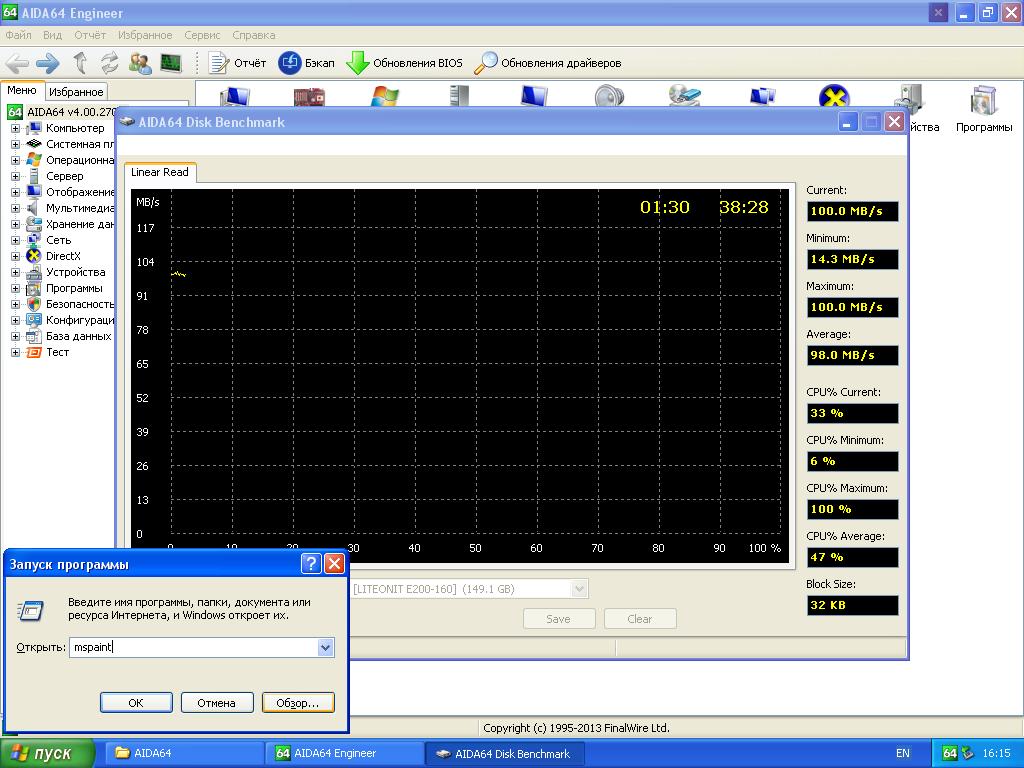Open Обновления BIOS green arrow icon
This screenshot has height=768, width=1024.
[x=357, y=63]
